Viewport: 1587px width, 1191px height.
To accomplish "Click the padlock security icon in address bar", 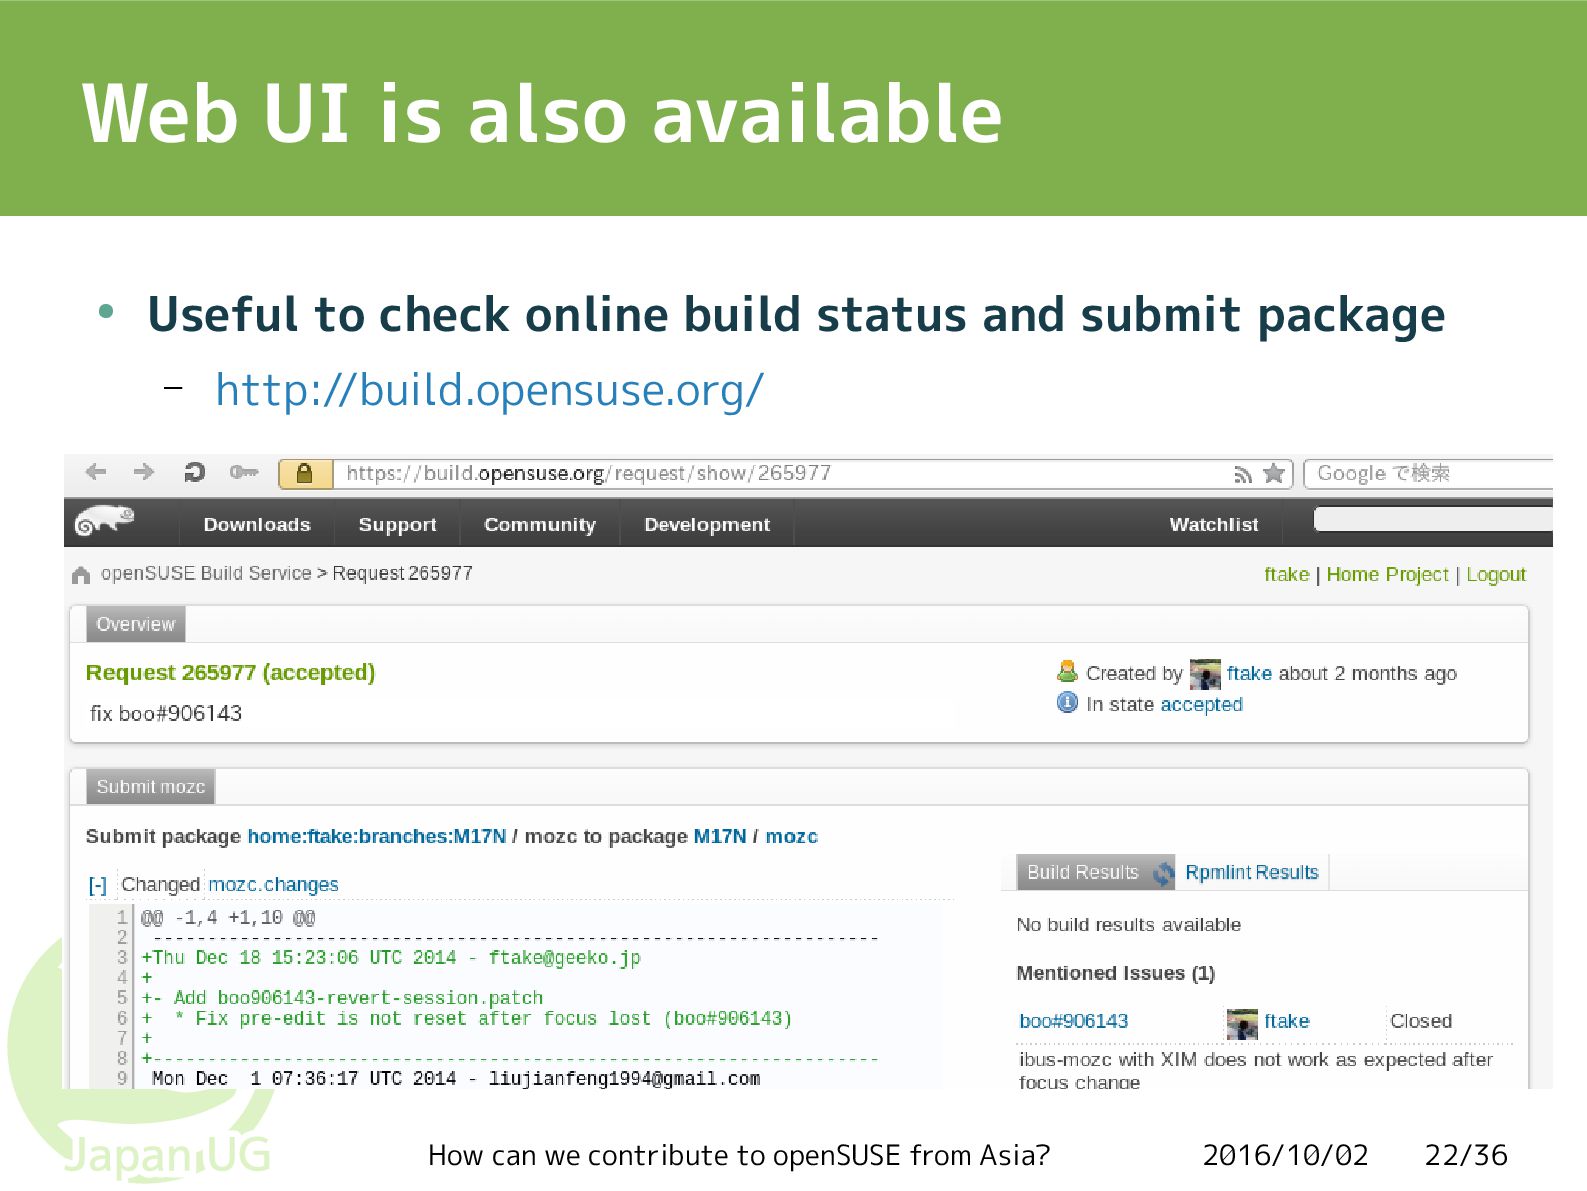I will point(305,473).
